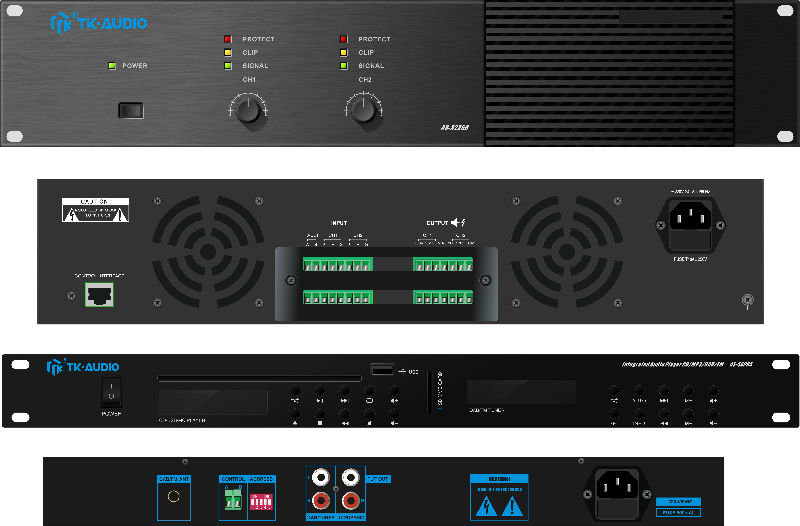800x526 pixels.
Task: Turn the CH2 volume knob
Action: click(x=362, y=108)
